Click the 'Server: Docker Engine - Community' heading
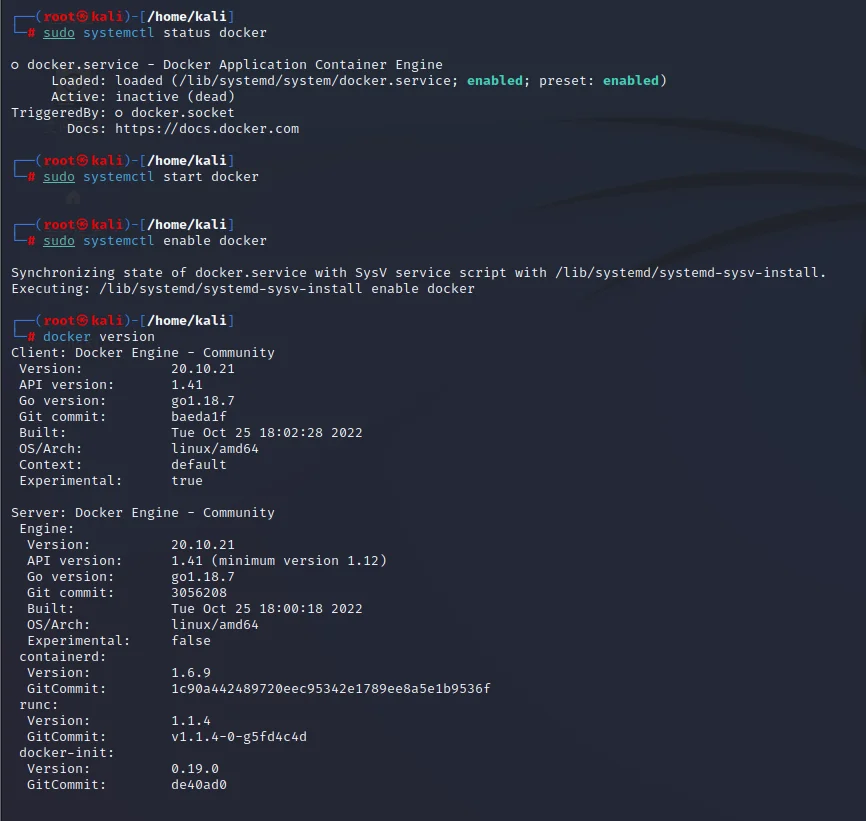 tap(142, 512)
